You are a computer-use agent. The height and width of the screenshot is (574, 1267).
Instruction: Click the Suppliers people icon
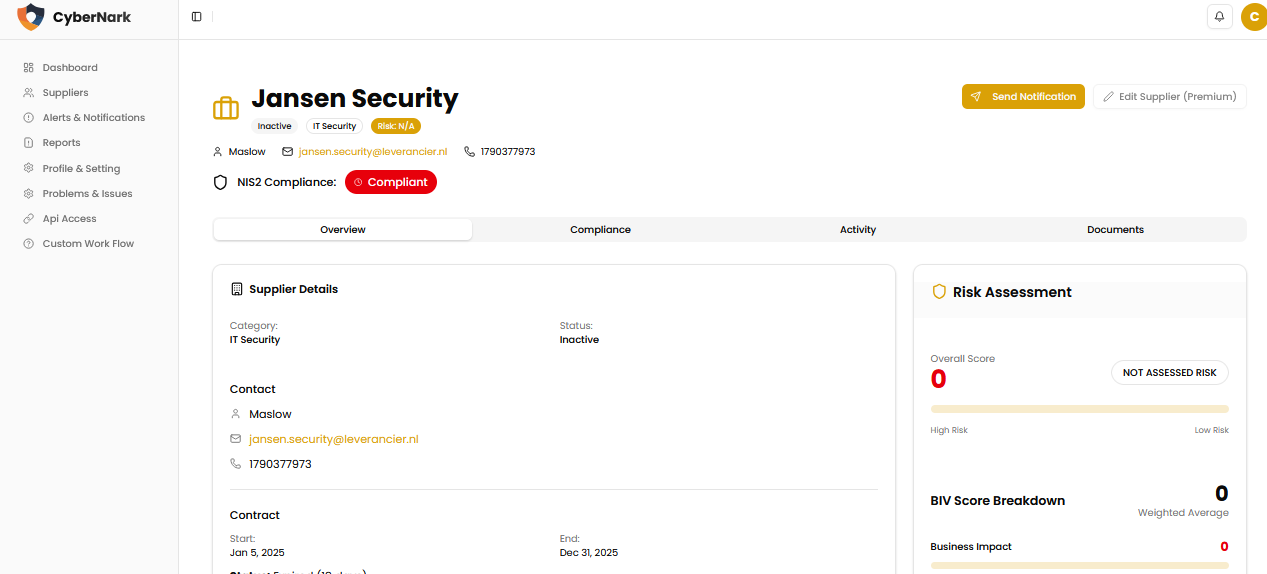[x=29, y=93]
